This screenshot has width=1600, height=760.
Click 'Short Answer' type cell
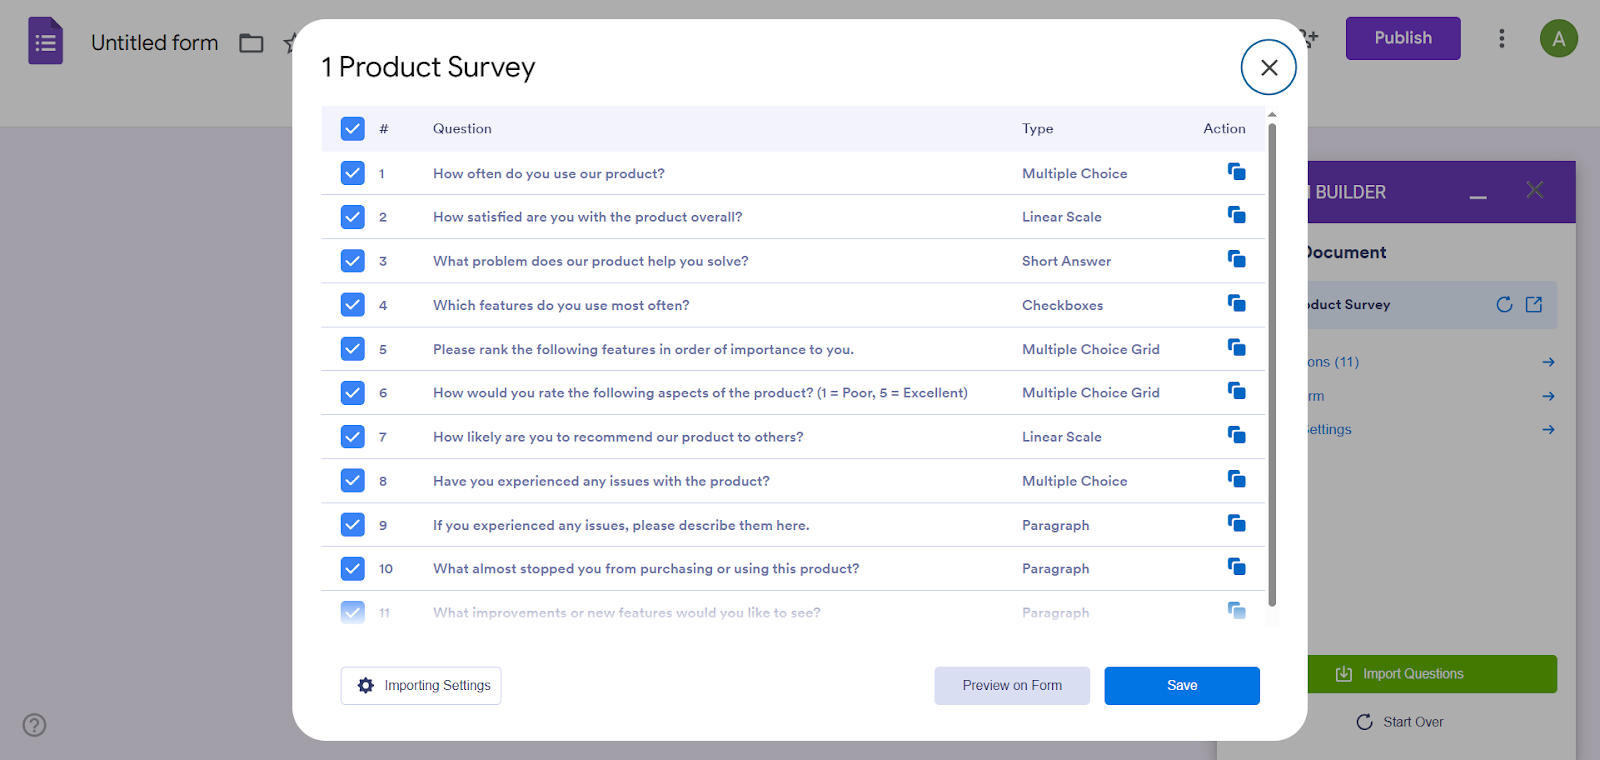click(x=1066, y=262)
